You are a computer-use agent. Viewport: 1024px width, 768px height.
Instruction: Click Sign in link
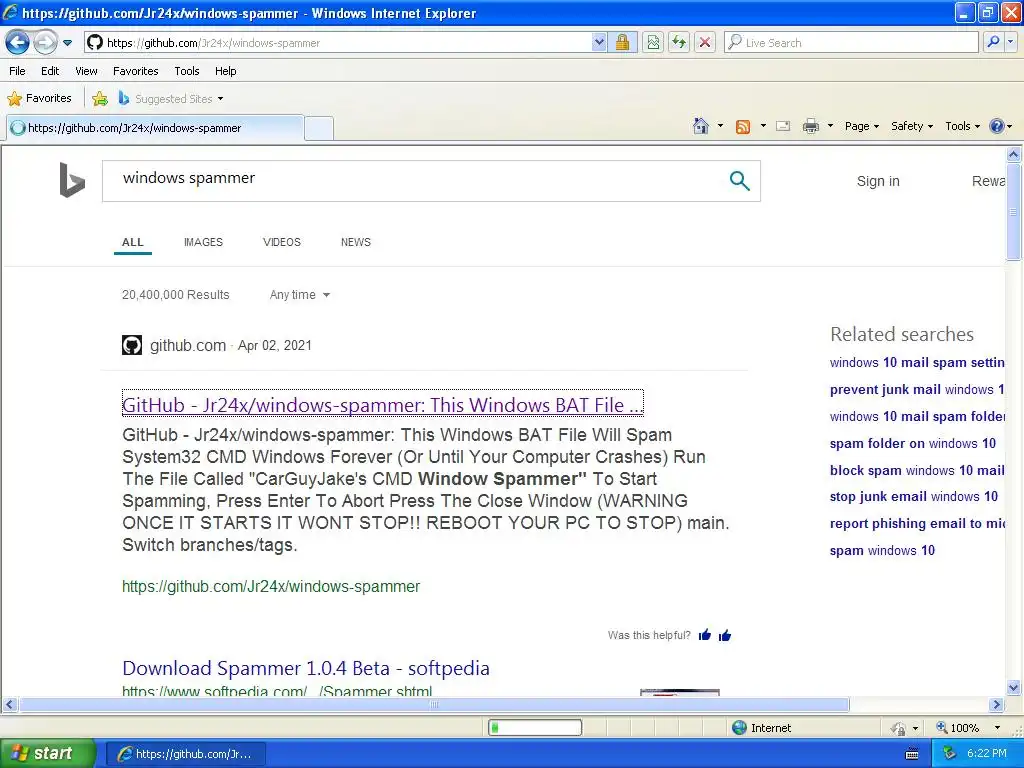[x=878, y=182]
